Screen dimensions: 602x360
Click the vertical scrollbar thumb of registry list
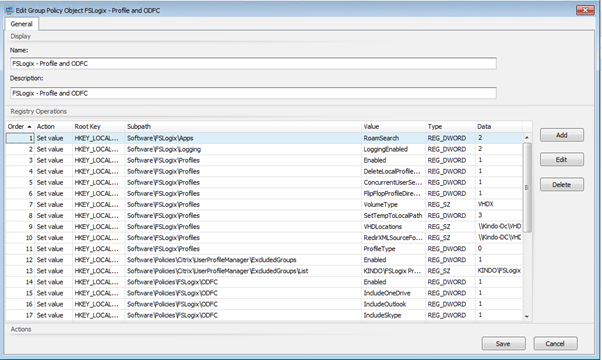coord(527,187)
